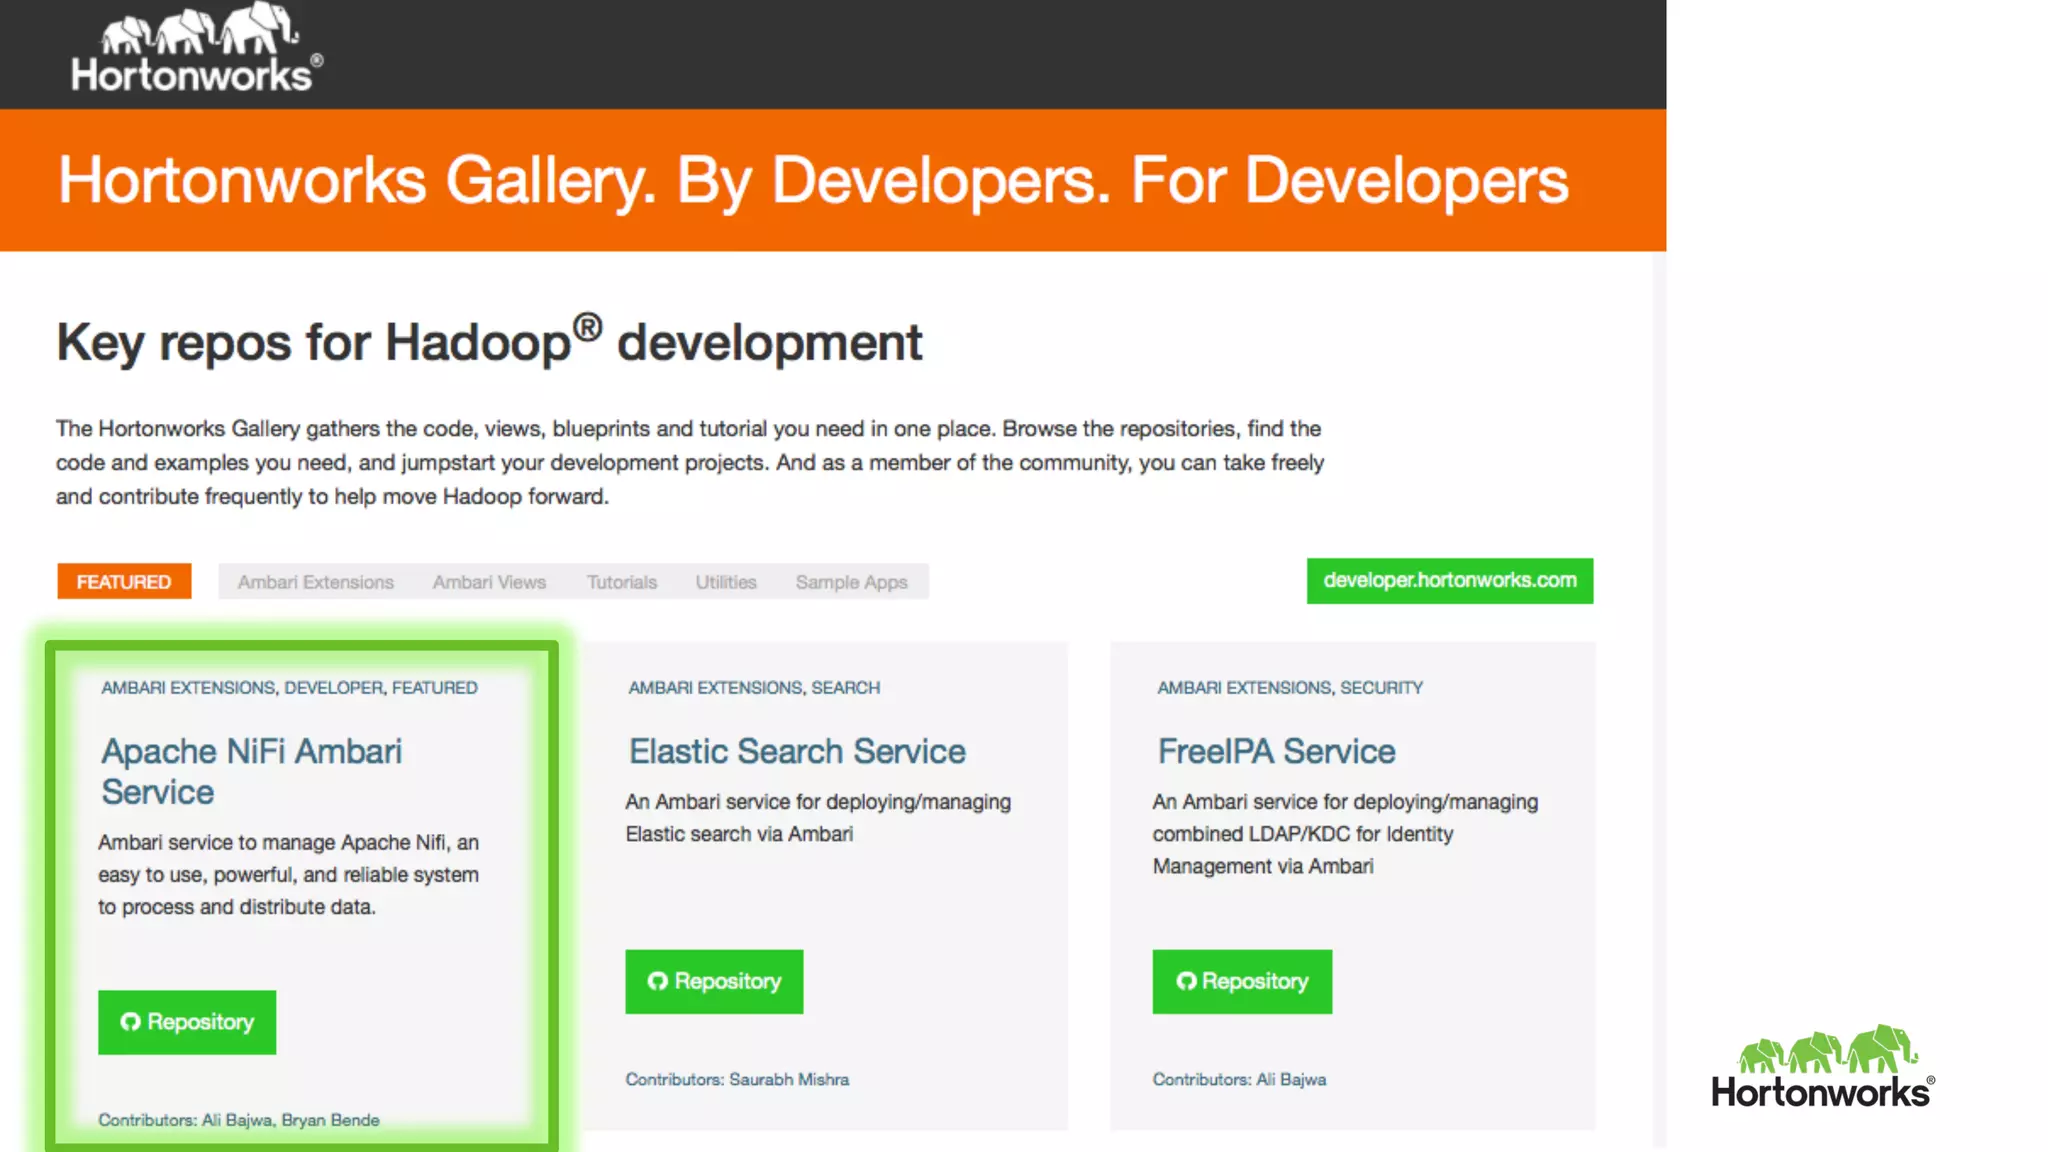
Task: Click Repository button for Elastic Search card
Action: pyautogui.click(x=714, y=981)
